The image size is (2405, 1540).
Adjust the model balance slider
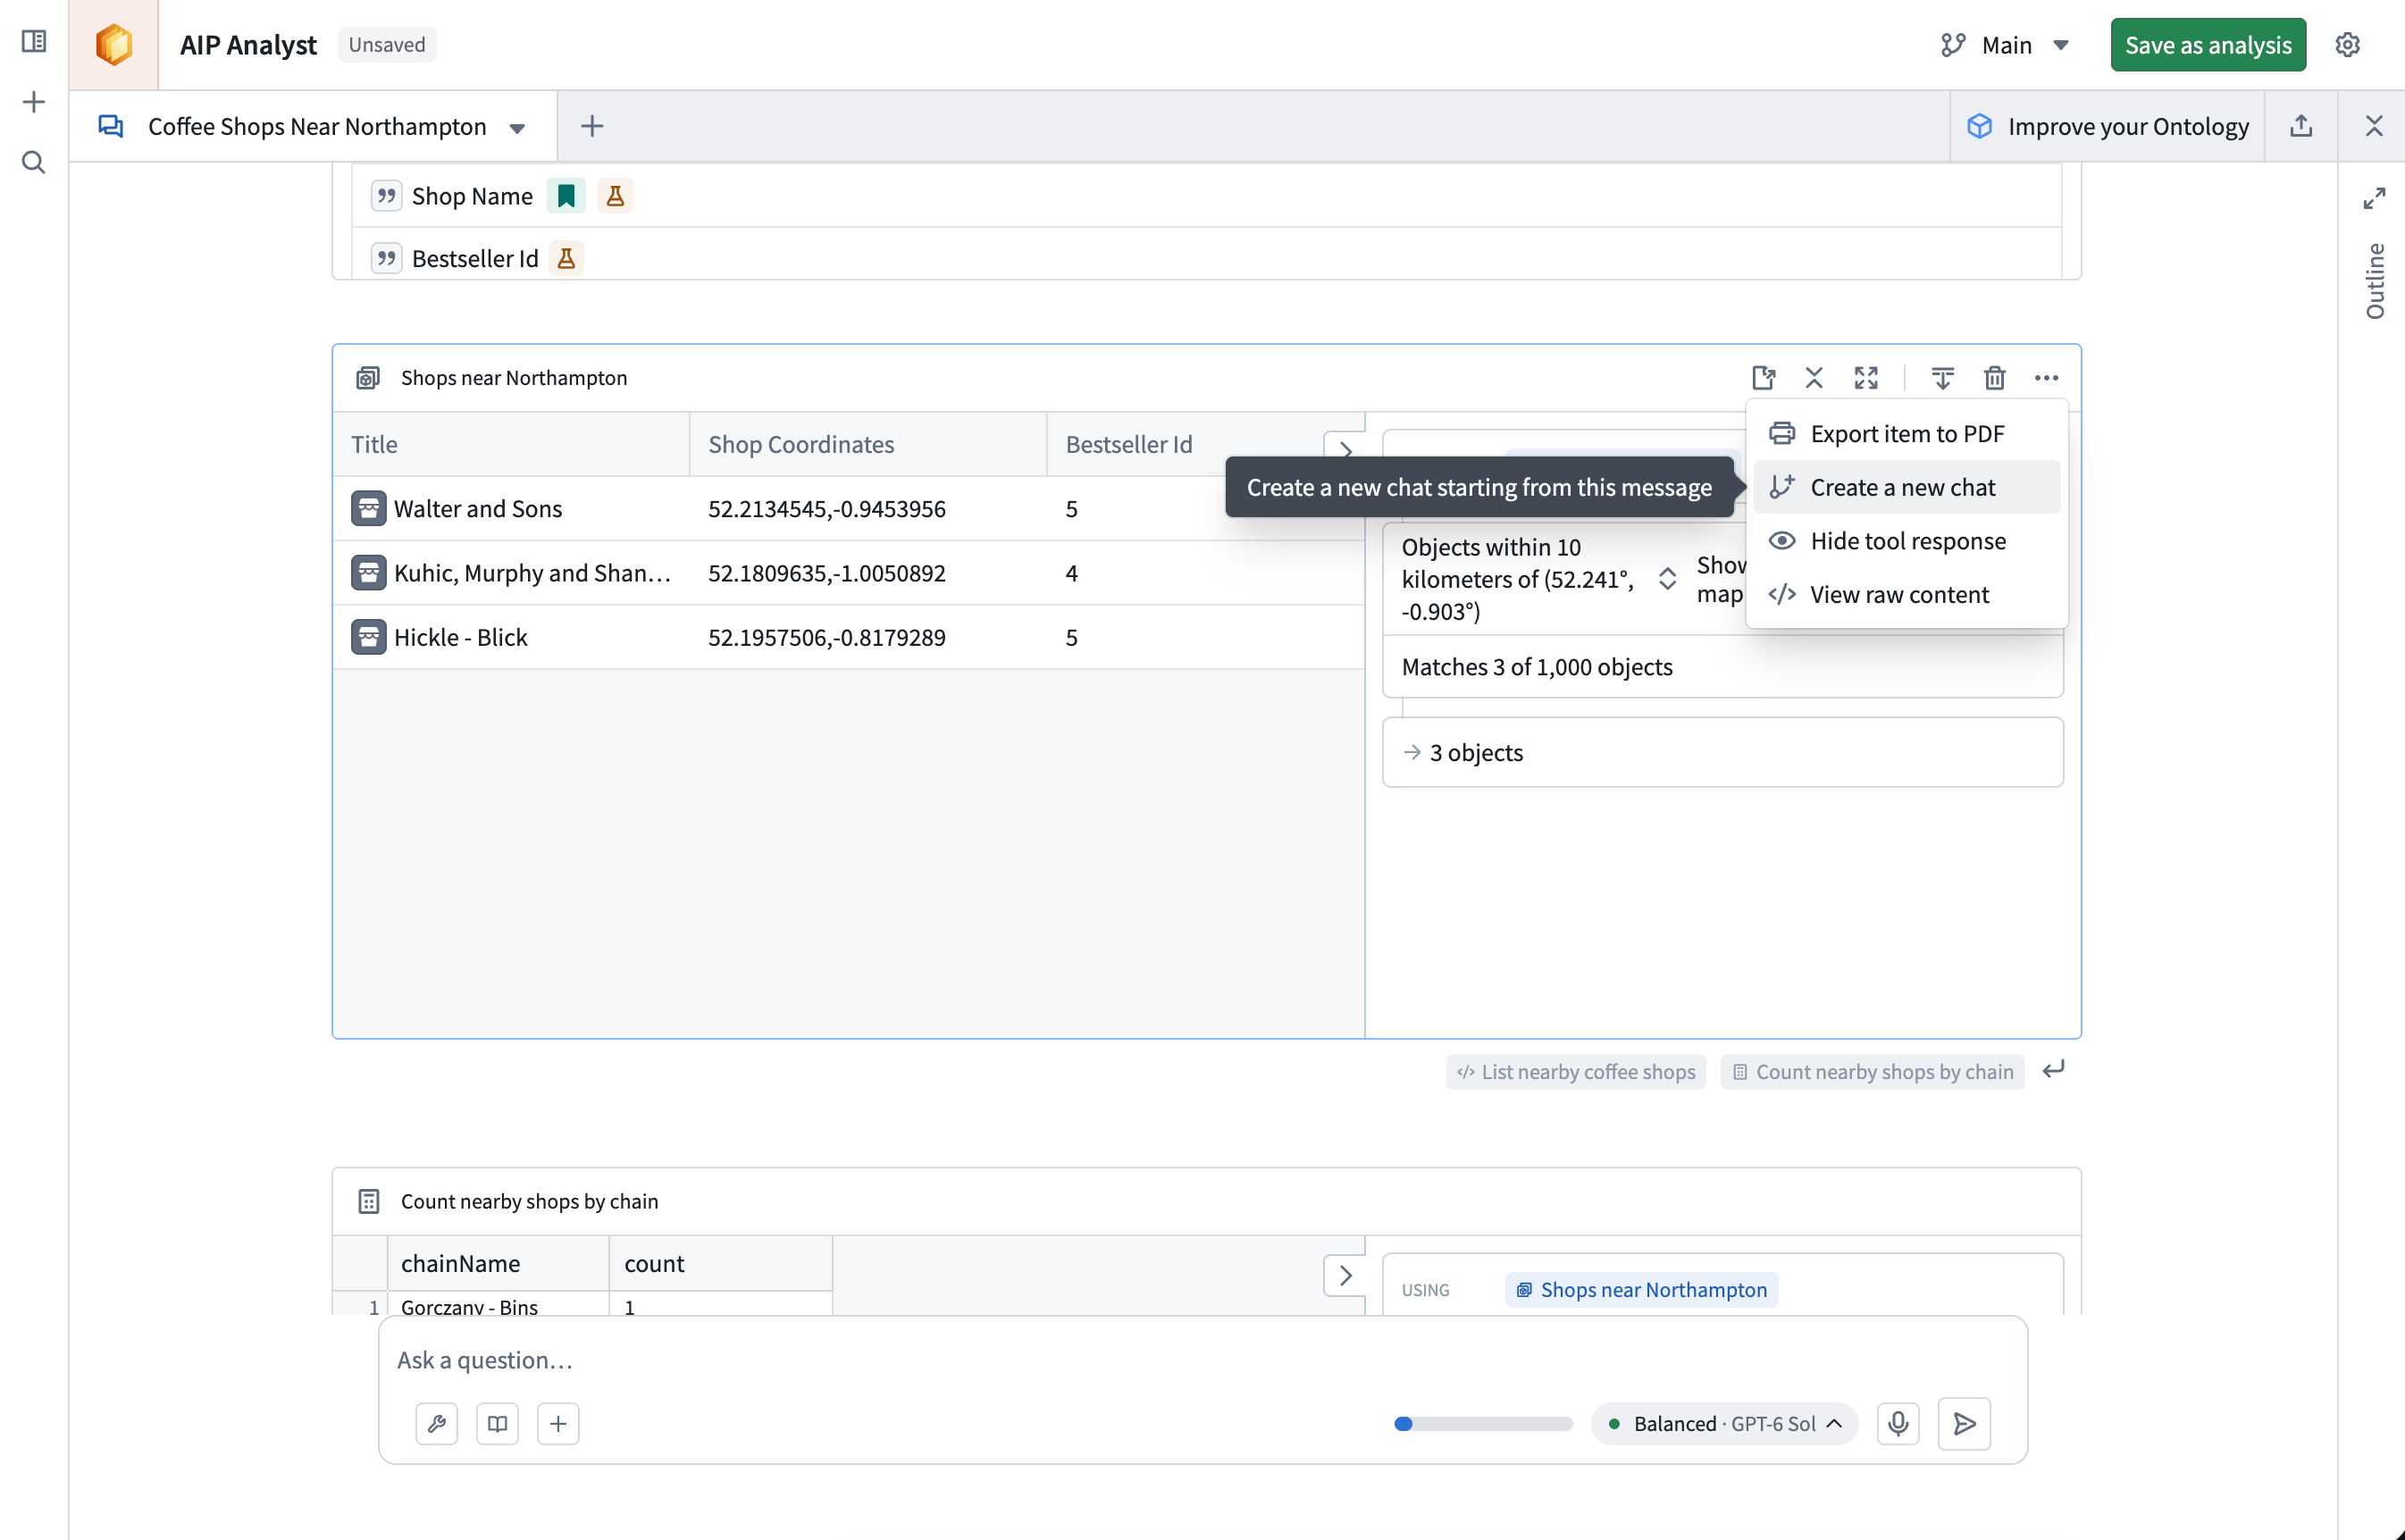click(1483, 1424)
